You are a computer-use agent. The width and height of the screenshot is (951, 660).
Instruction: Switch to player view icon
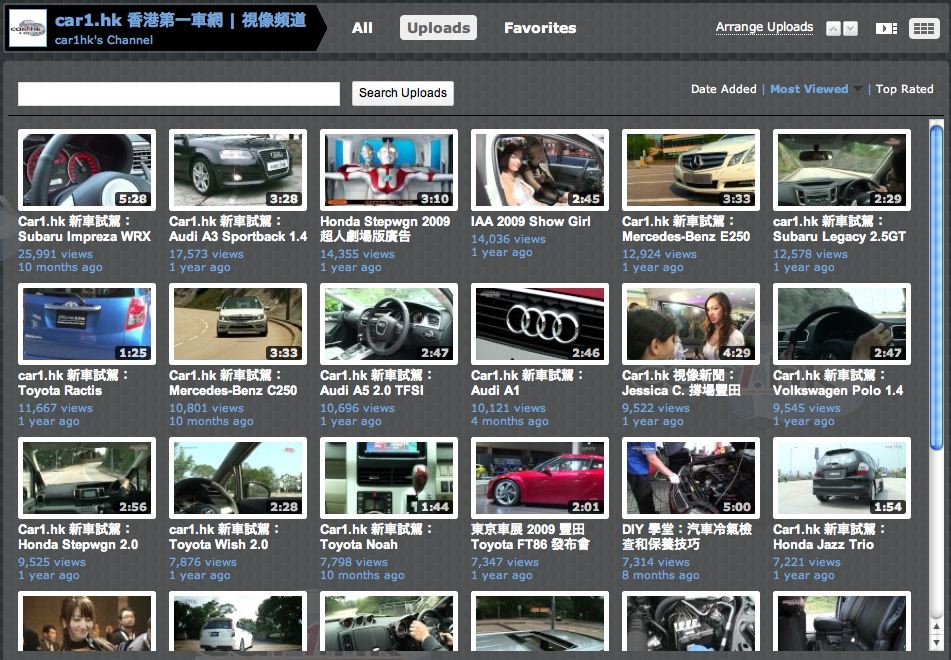click(886, 29)
